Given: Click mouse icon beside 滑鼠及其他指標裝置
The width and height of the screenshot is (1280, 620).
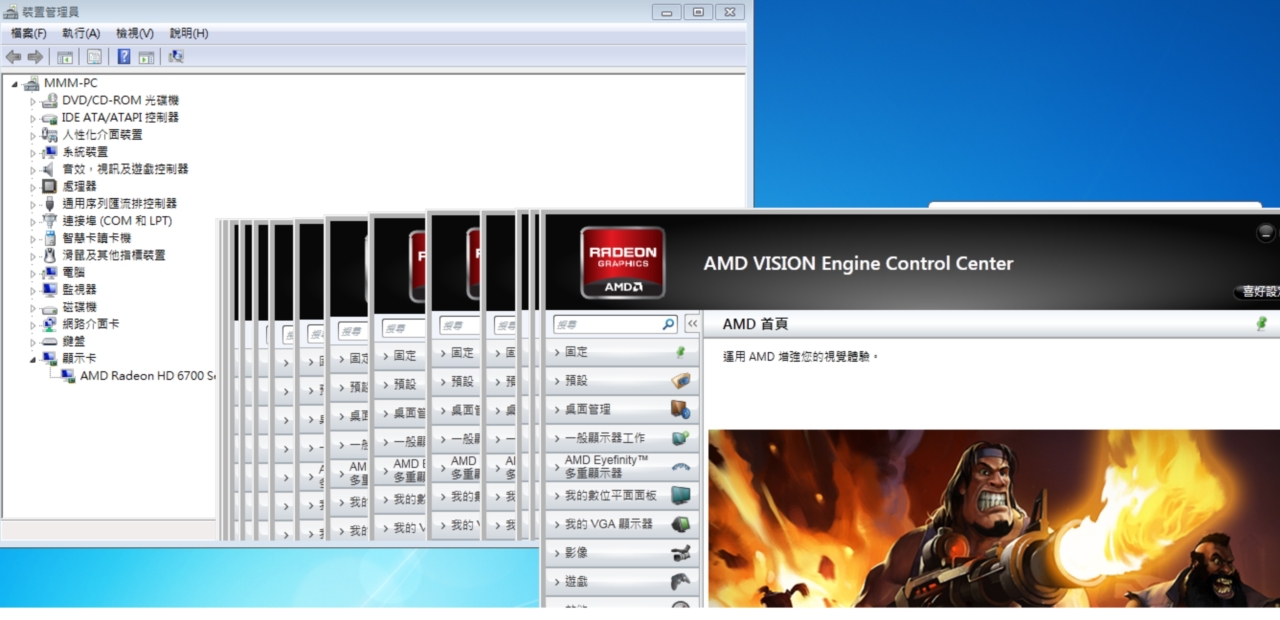Looking at the screenshot, I should 50,255.
